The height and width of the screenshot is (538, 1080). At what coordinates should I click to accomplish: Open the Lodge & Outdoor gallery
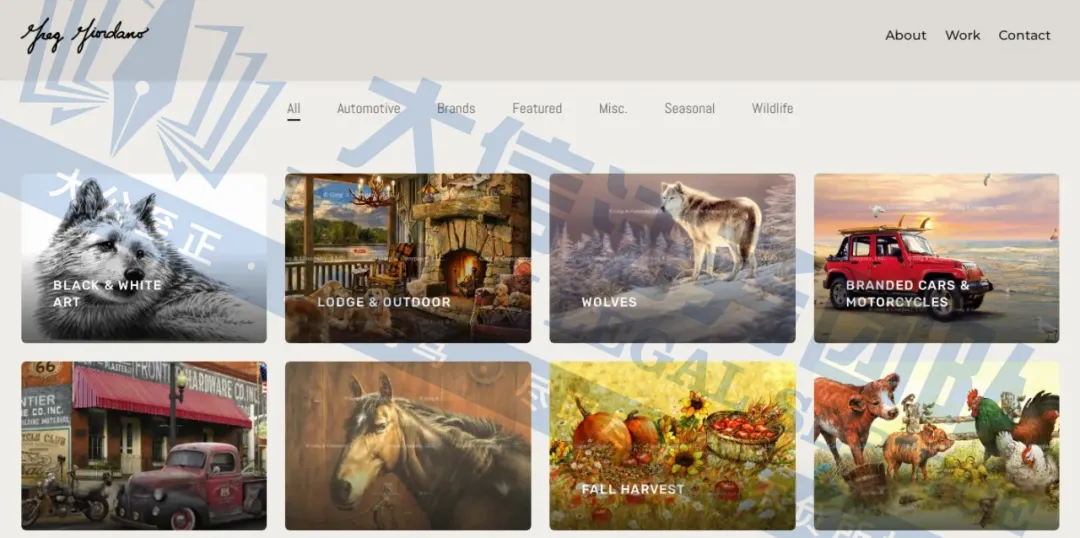coord(408,258)
